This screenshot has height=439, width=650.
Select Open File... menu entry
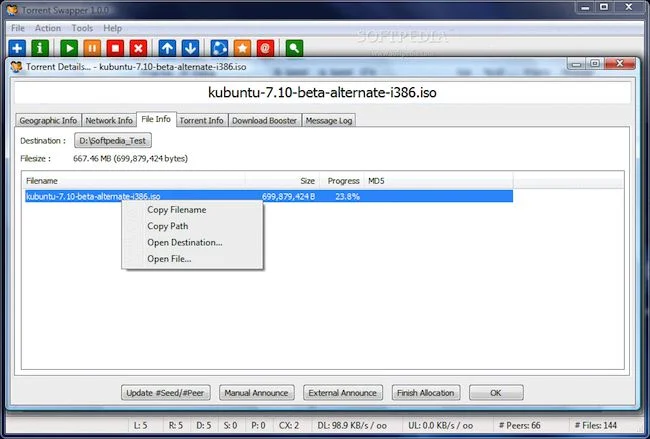coord(169,259)
